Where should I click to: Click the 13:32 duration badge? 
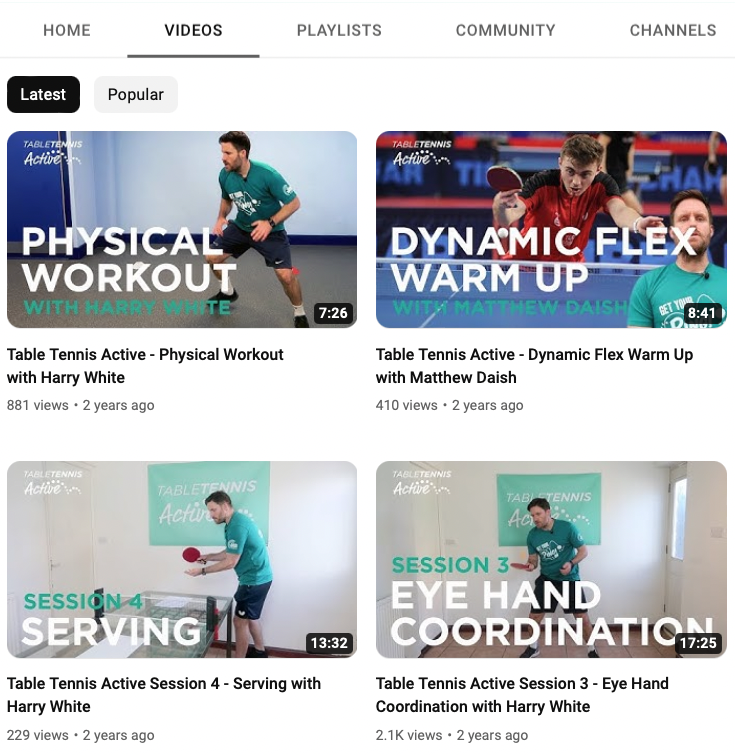coord(329,643)
